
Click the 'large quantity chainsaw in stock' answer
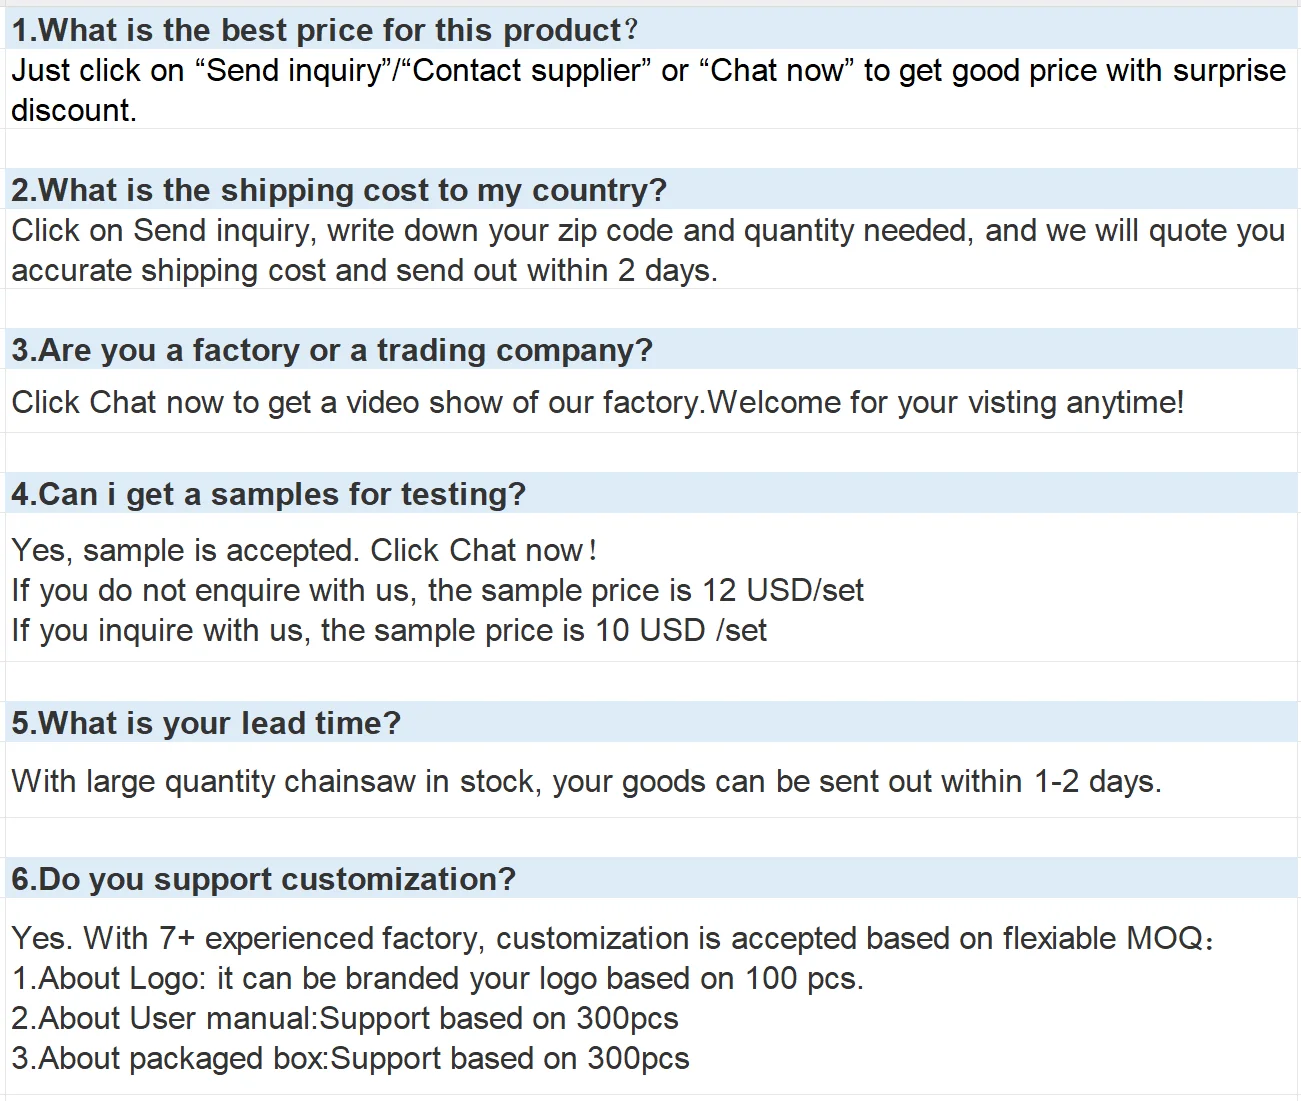(x=586, y=781)
